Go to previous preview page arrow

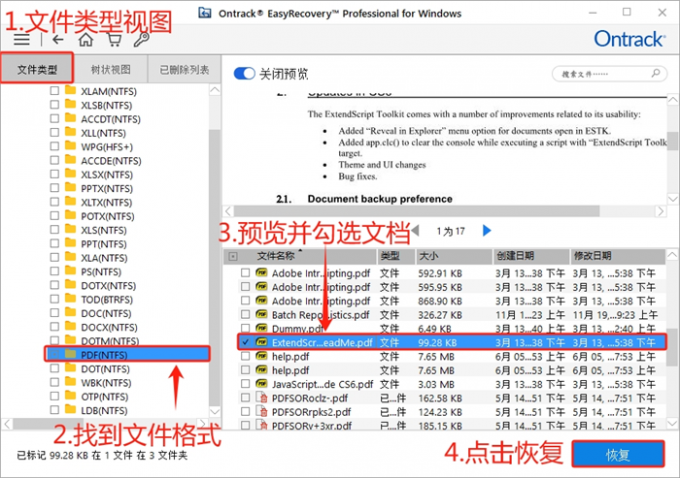click(x=415, y=230)
